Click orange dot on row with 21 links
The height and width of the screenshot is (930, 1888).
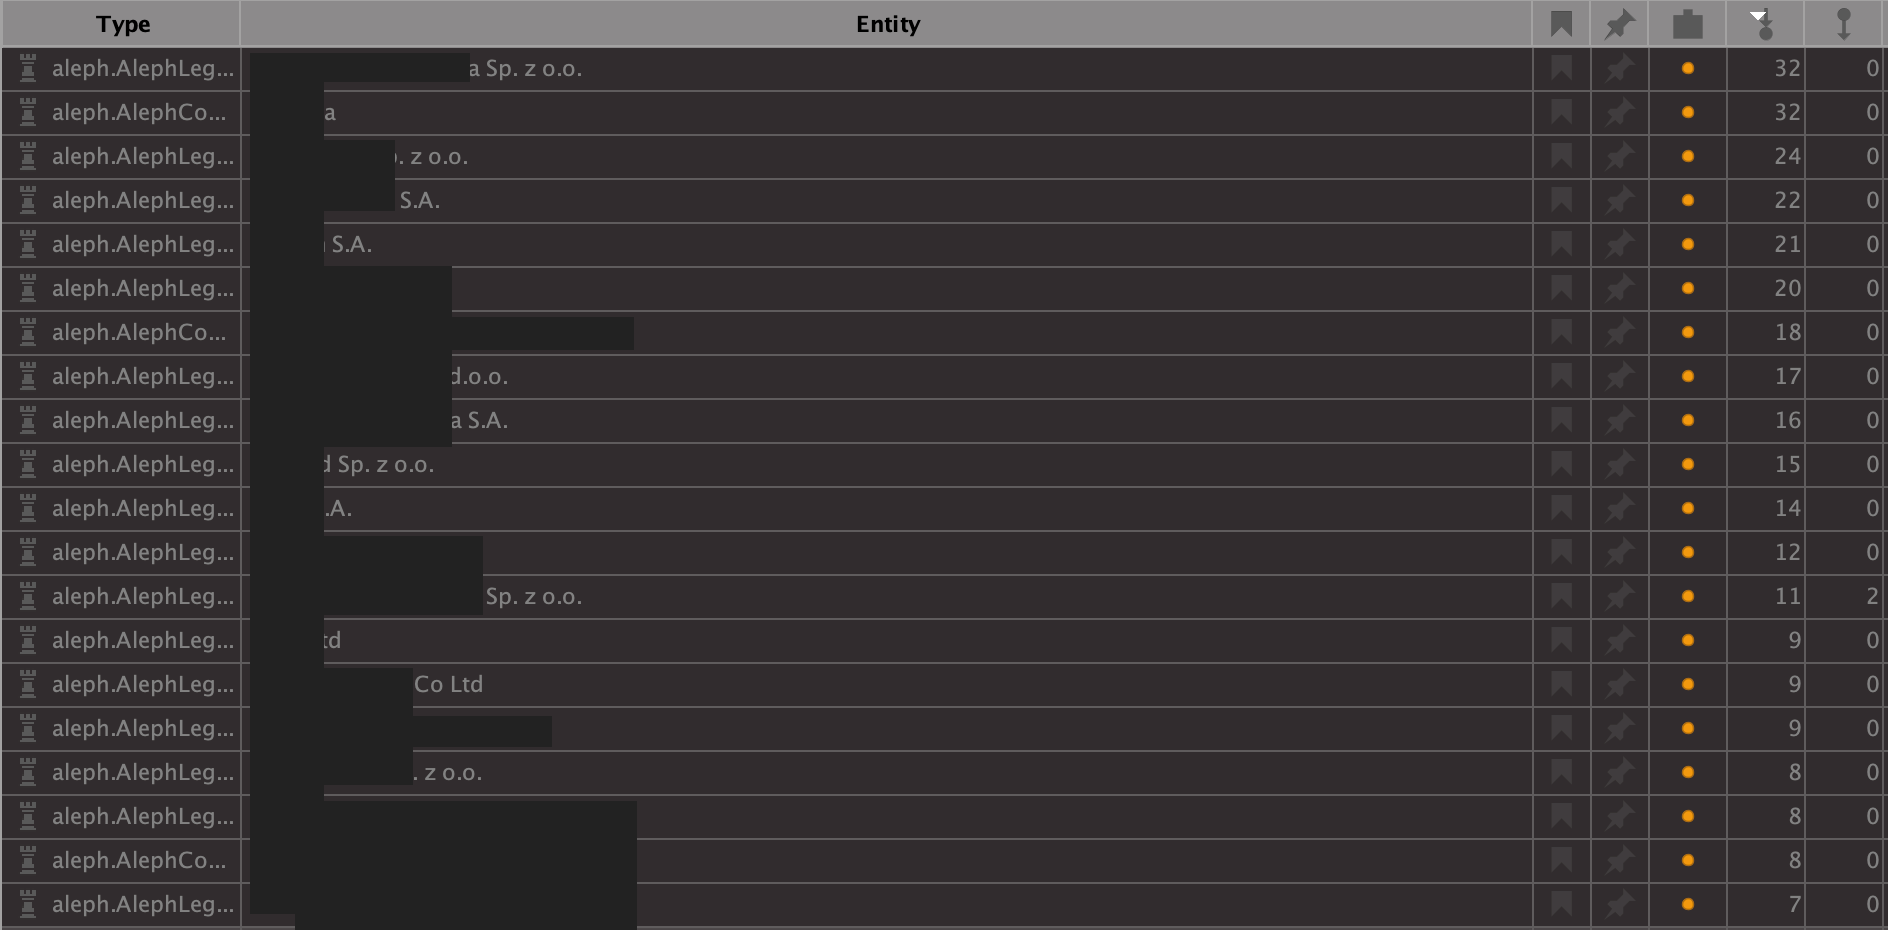click(x=1688, y=244)
